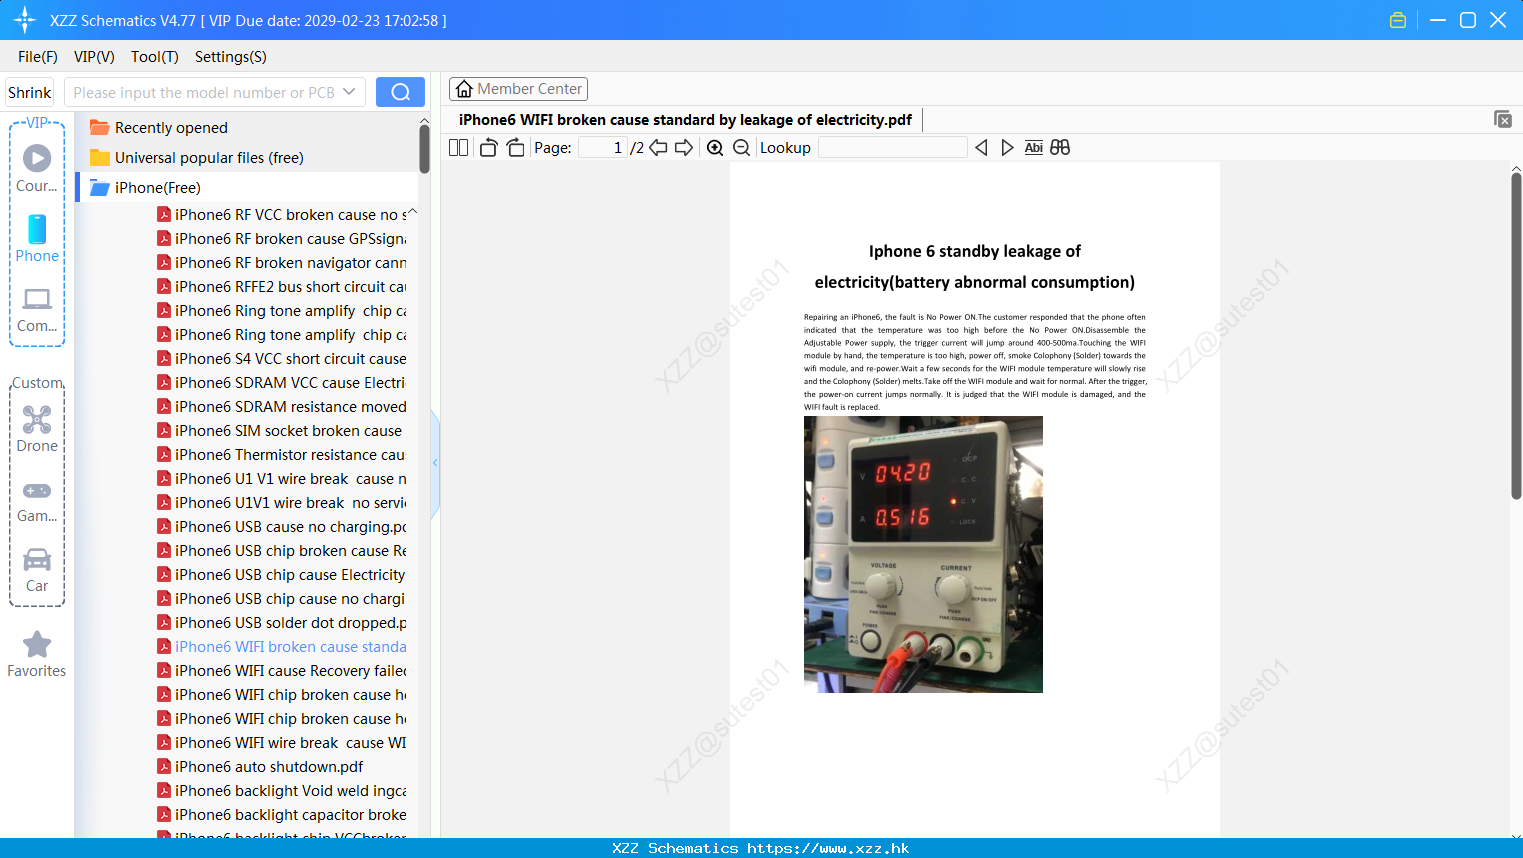Open iPhone6 RFFE2 bus short circuit file
This screenshot has width=1523, height=858.
pos(282,287)
